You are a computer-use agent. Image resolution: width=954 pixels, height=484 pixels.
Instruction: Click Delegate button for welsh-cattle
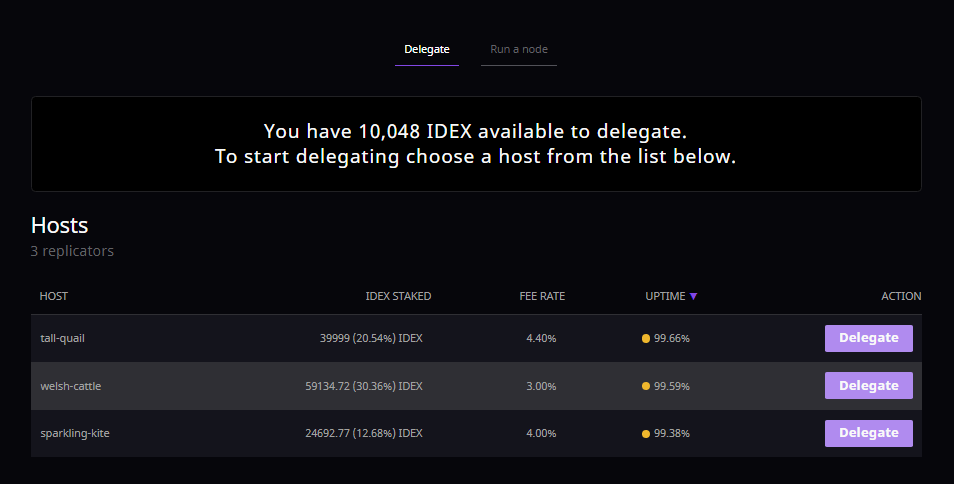[x=868, y=386]
